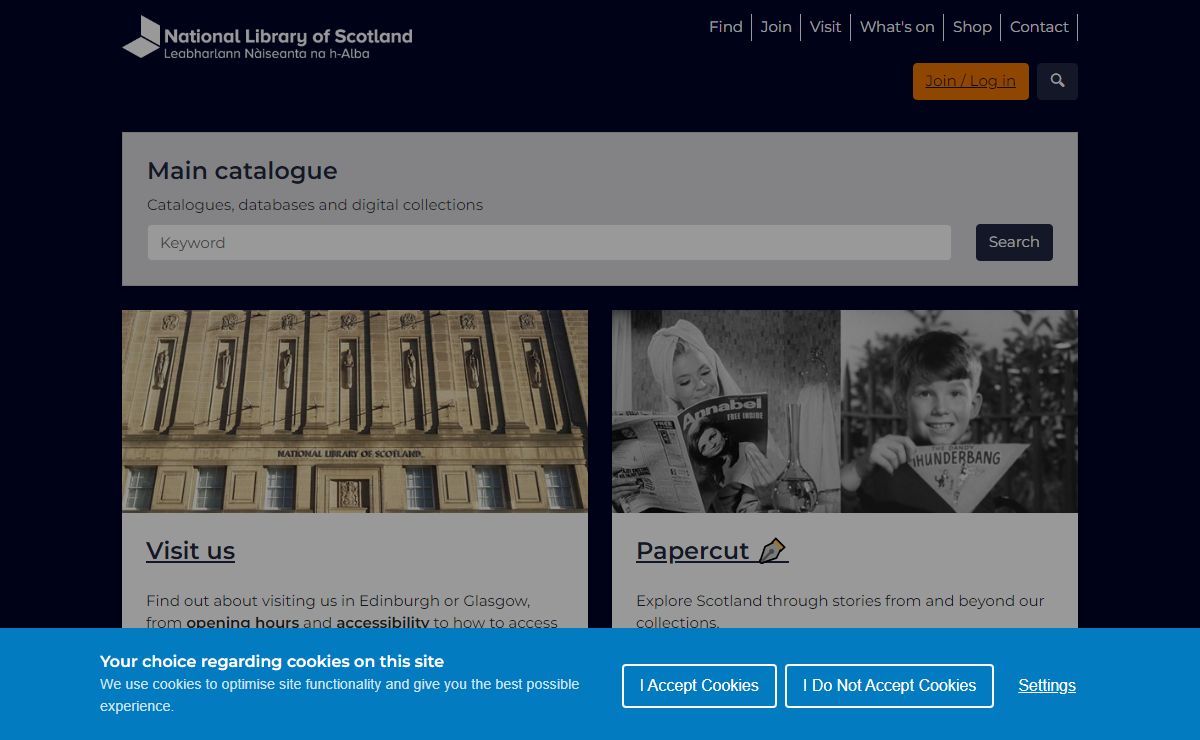This screenshot has width=1200, height=740.
Task: Click the Main catalogue heading text
Action: (242, 171)
